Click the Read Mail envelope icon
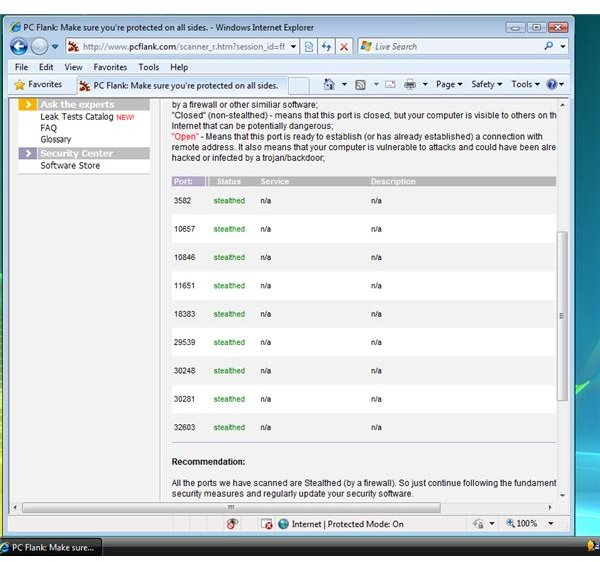Image resolution: width=600 pixels, height=562 pixels. pyautogui.click(x=390, y=84)
